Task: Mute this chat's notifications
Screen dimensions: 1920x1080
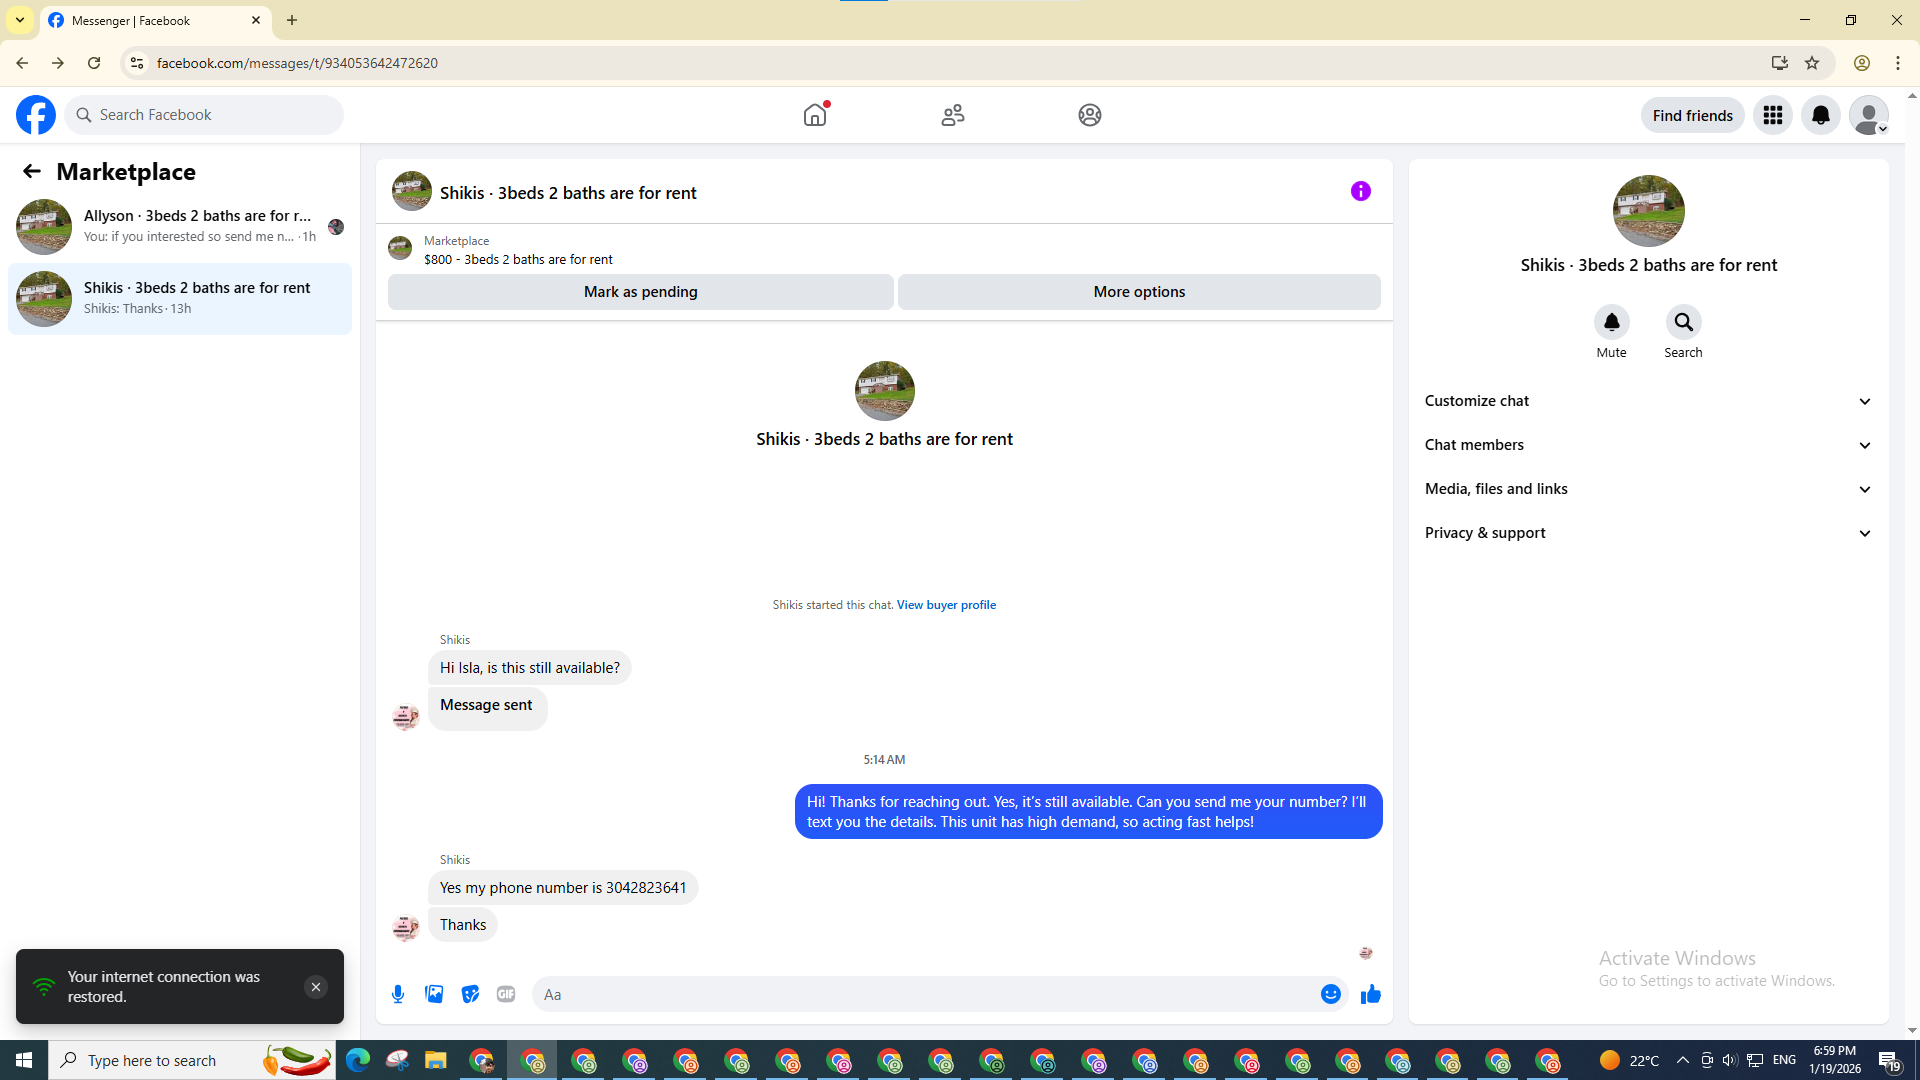Action: tap(1611, 323)
